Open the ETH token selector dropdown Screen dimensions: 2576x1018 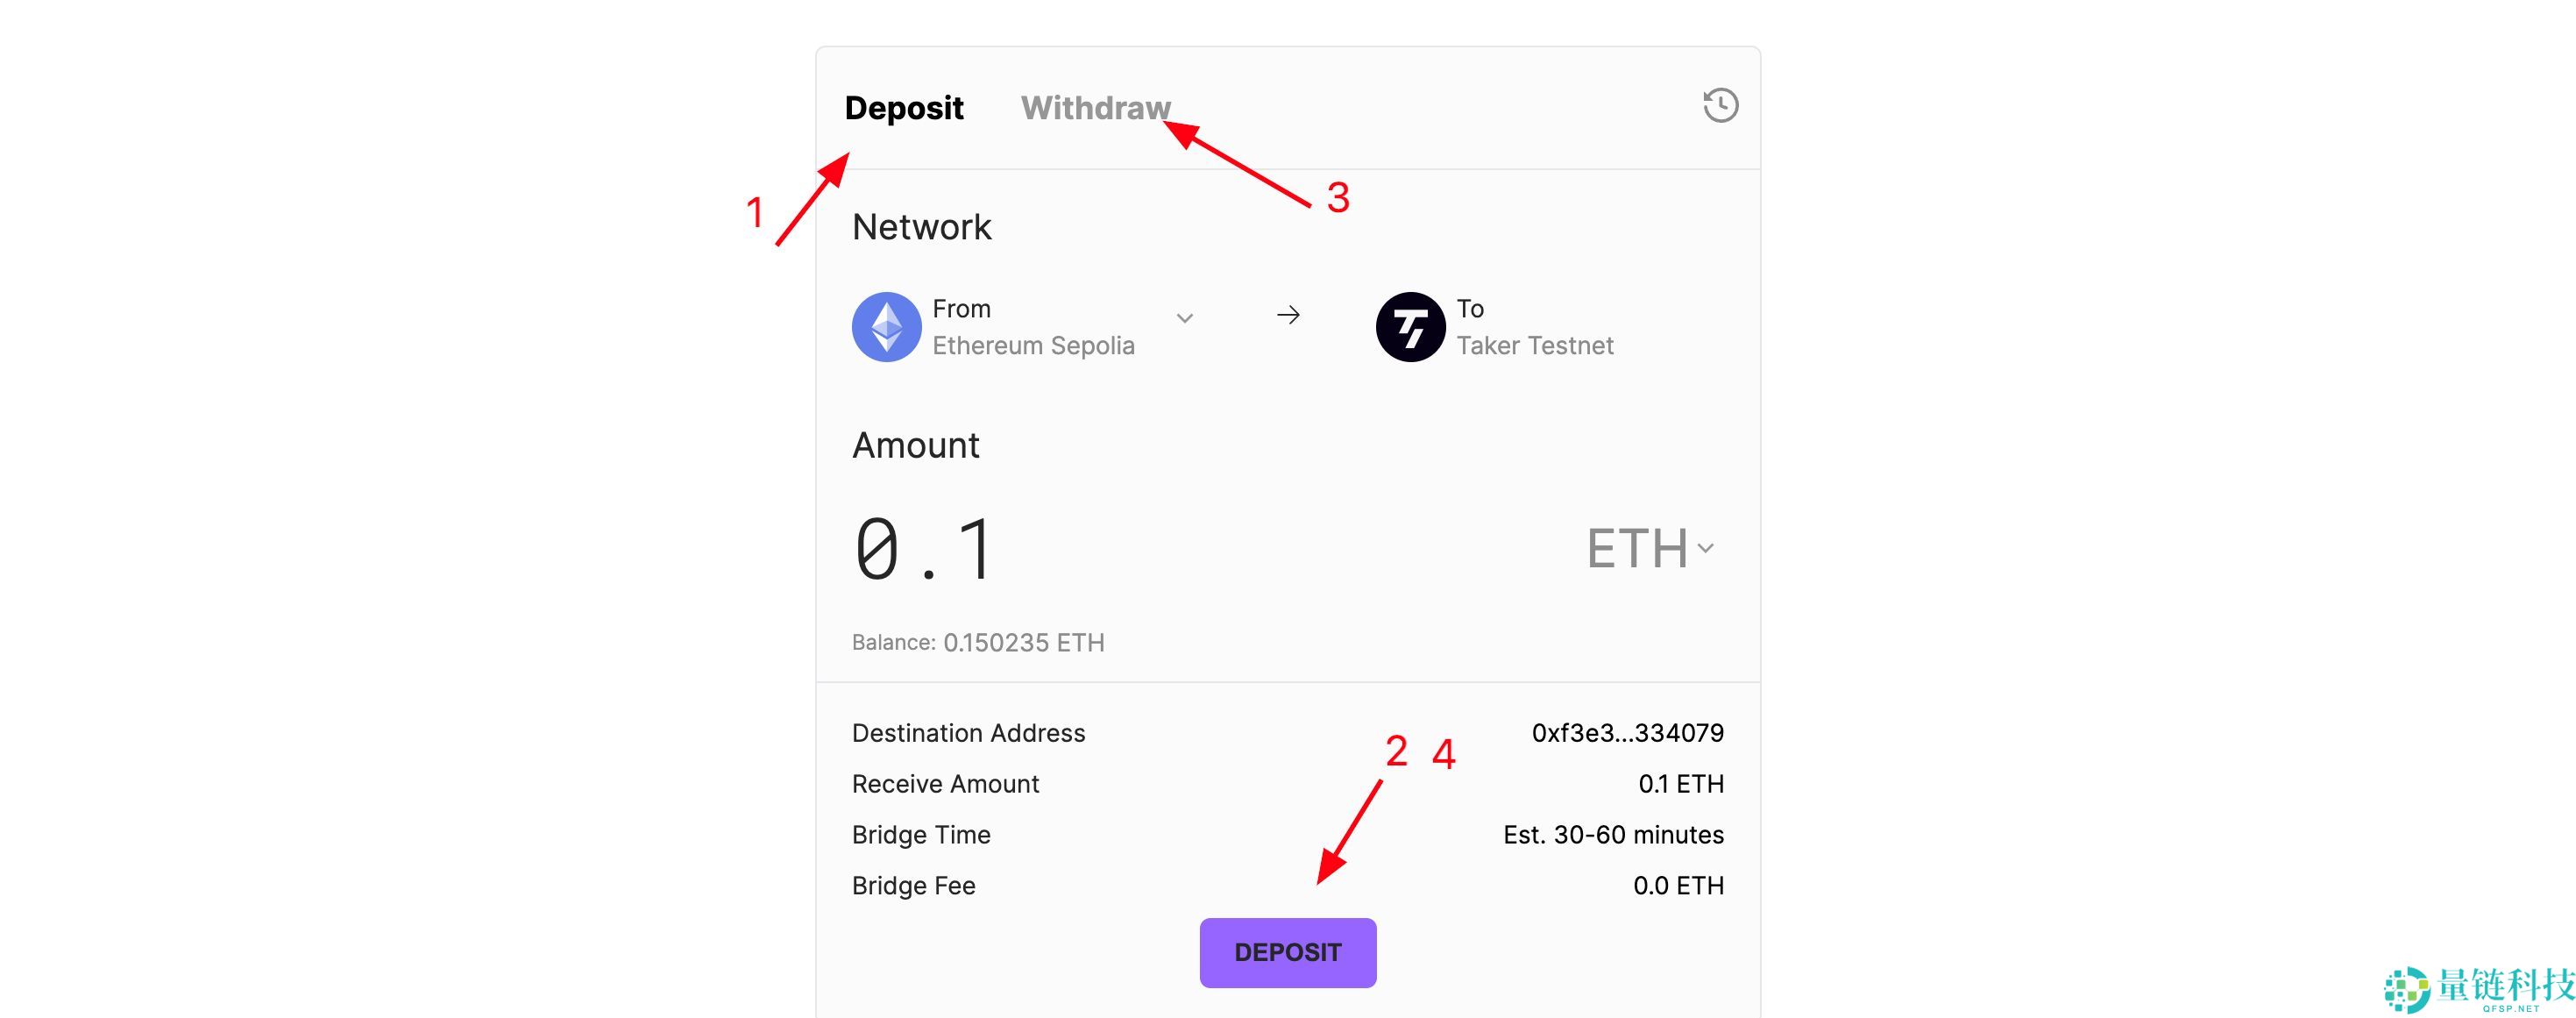tap(1650, 548)
